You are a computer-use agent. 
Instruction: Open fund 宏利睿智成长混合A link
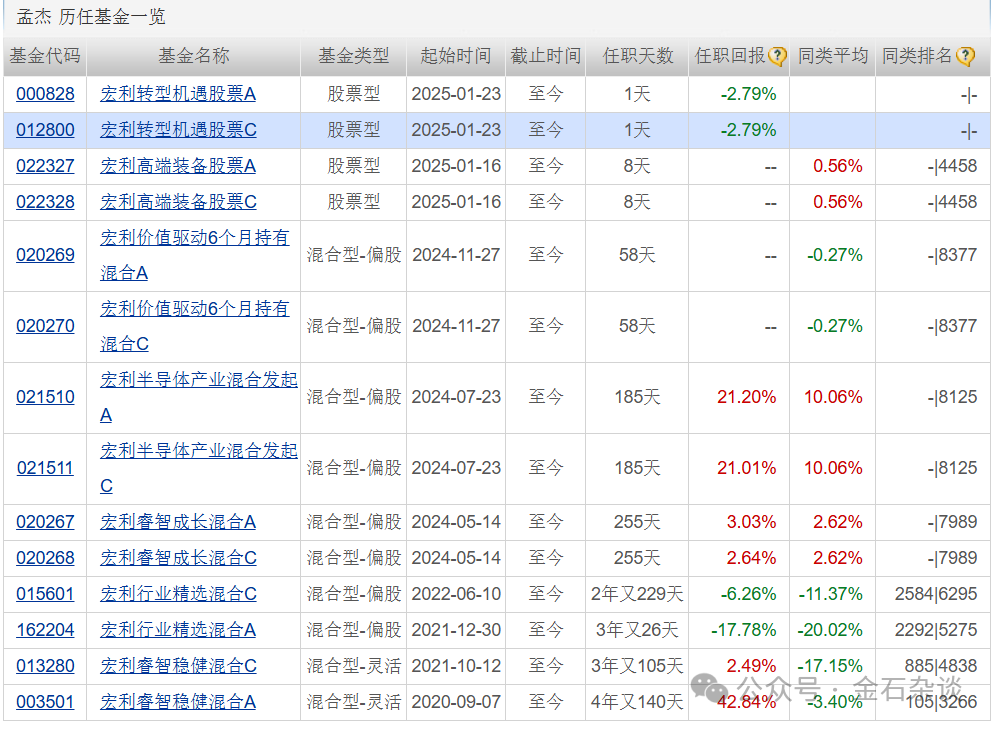pos(178,522)
